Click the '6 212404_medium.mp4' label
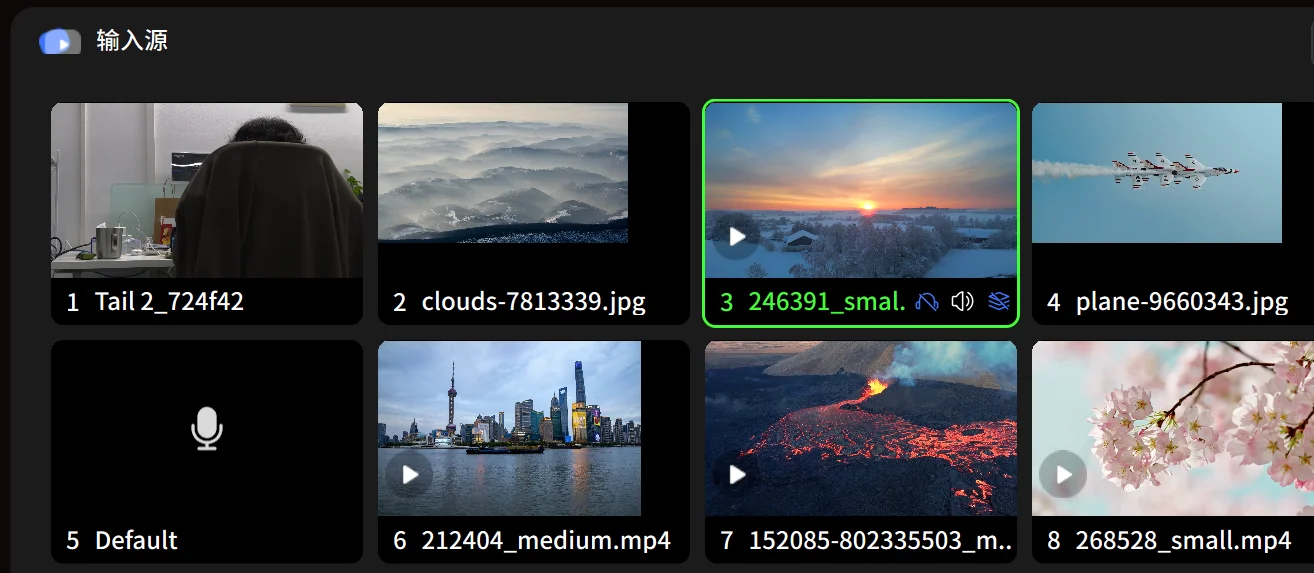Viewport: 1314px width, 573px height. [531, 541]
